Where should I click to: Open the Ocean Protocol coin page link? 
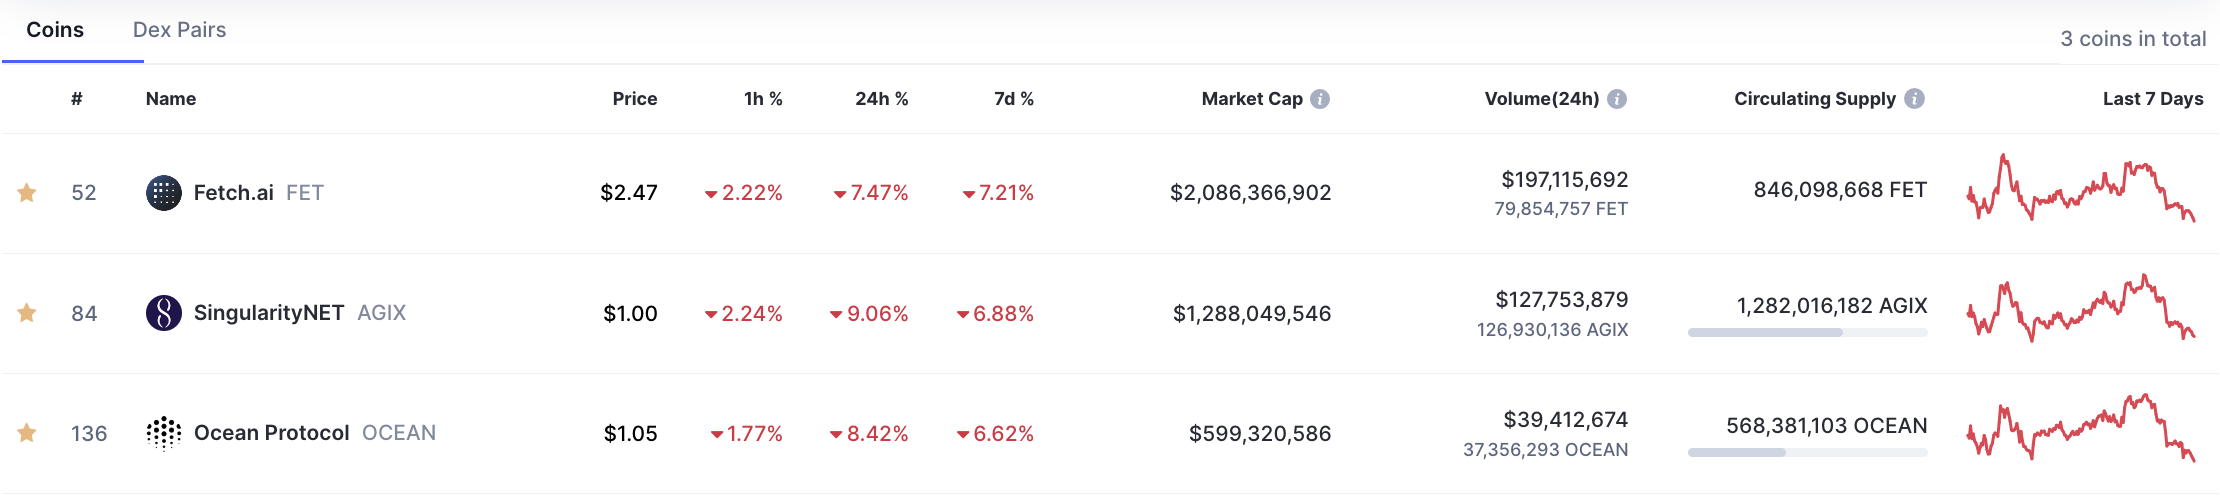tap(272, 433)
